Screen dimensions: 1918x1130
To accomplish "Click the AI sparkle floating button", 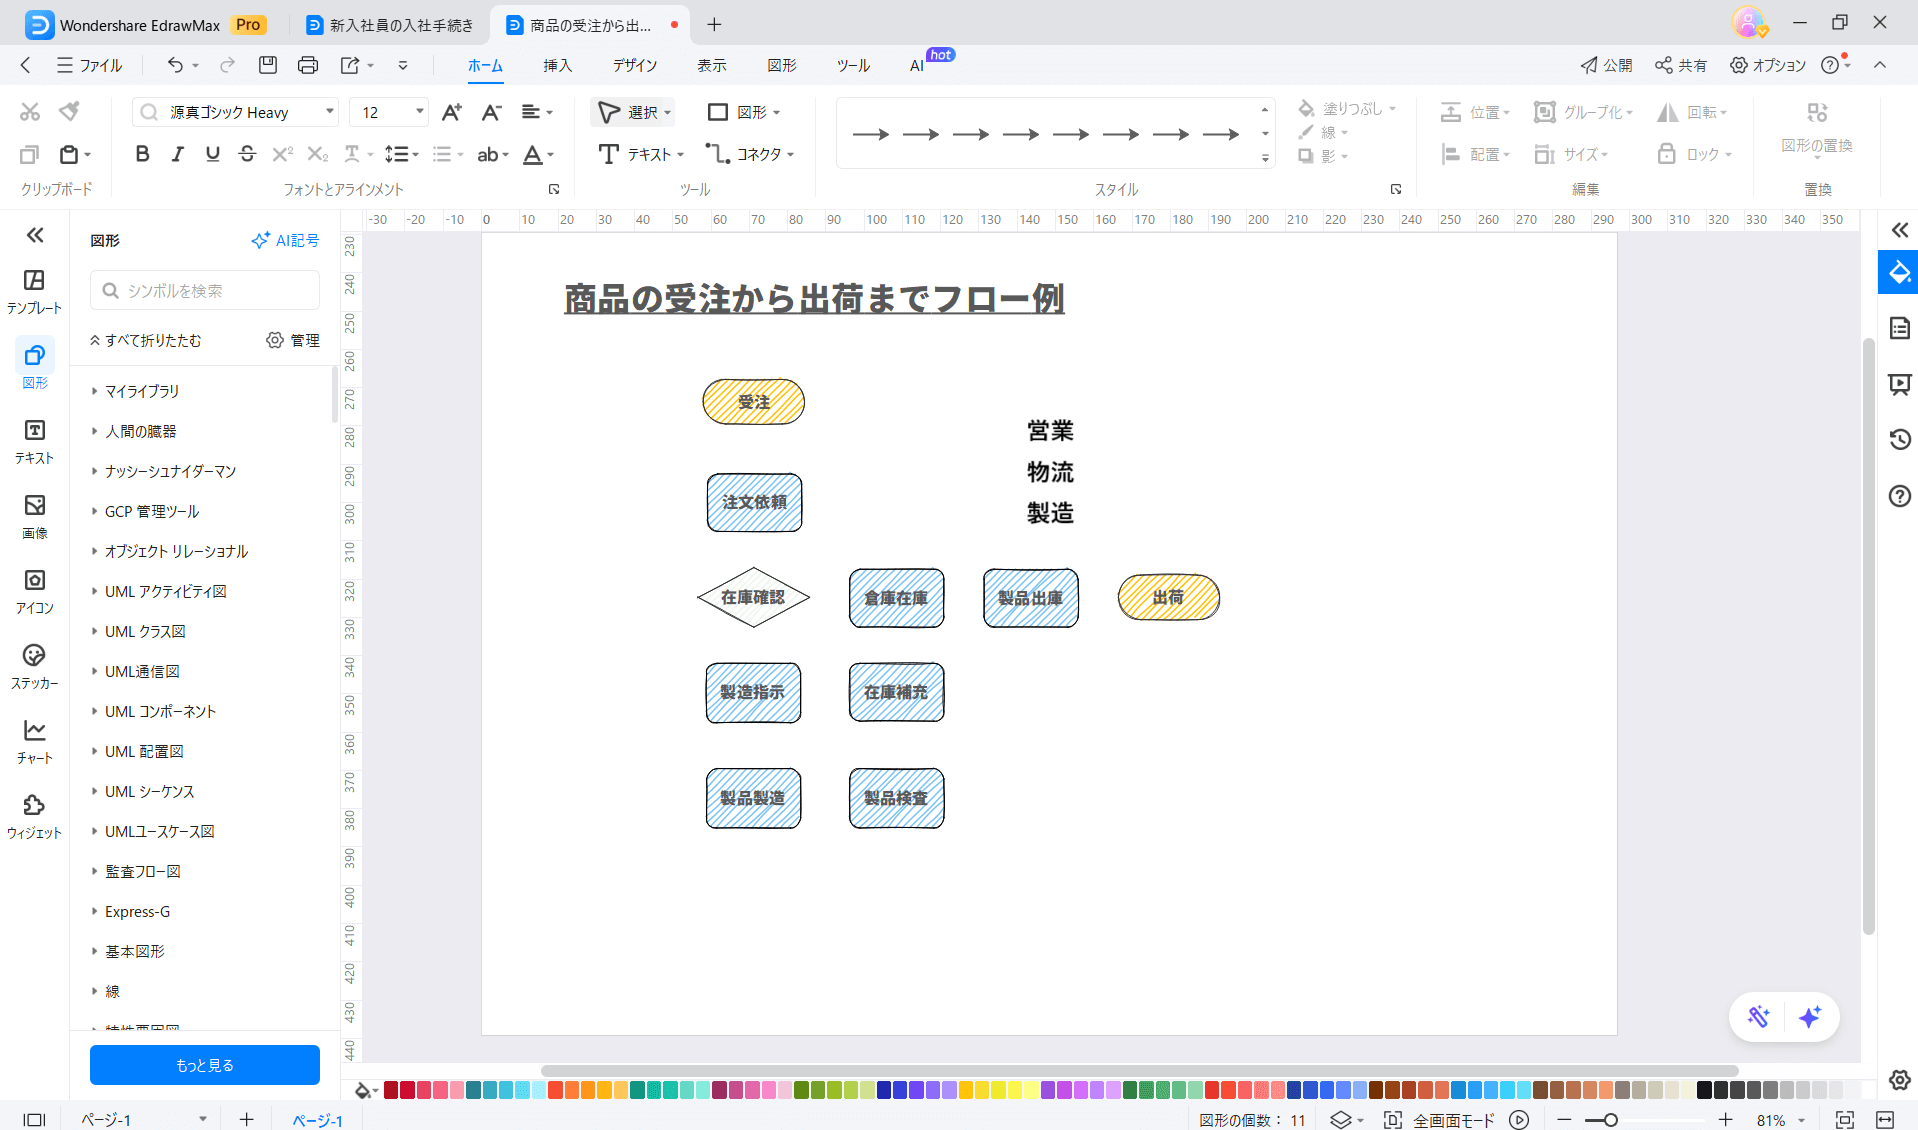I will (x=1809, y=1017).
